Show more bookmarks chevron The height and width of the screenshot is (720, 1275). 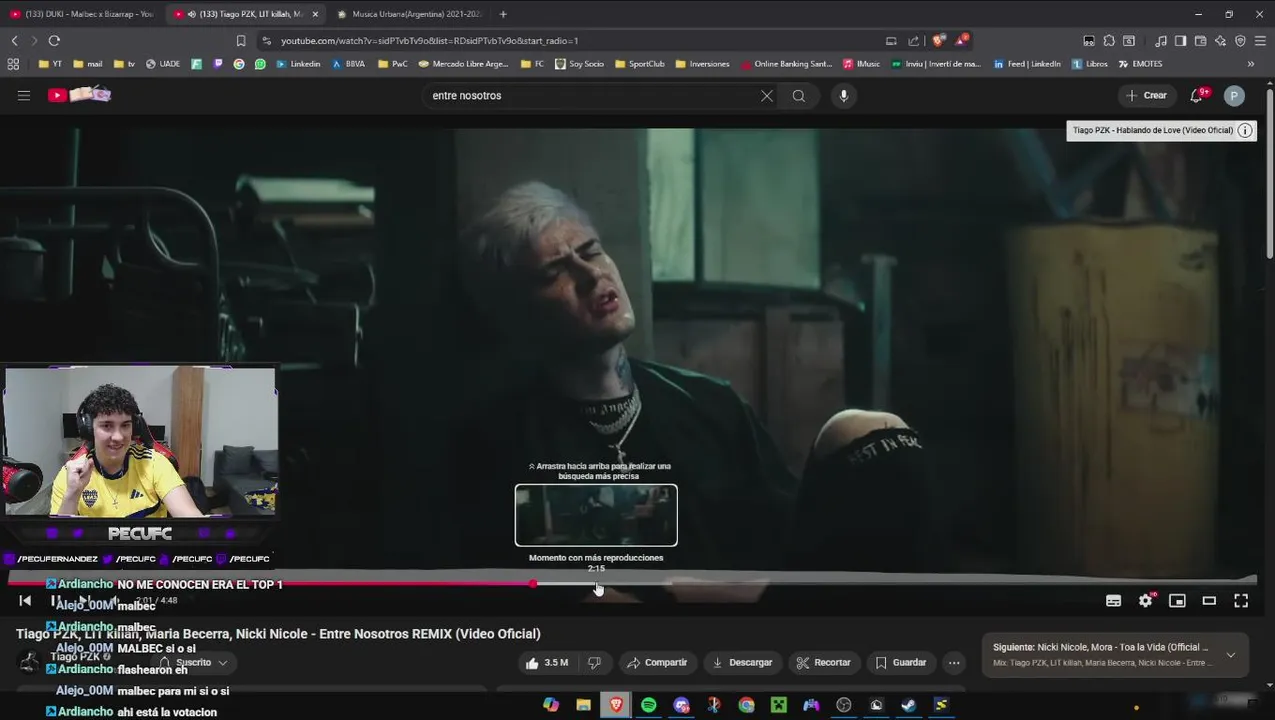point(1250,64)
